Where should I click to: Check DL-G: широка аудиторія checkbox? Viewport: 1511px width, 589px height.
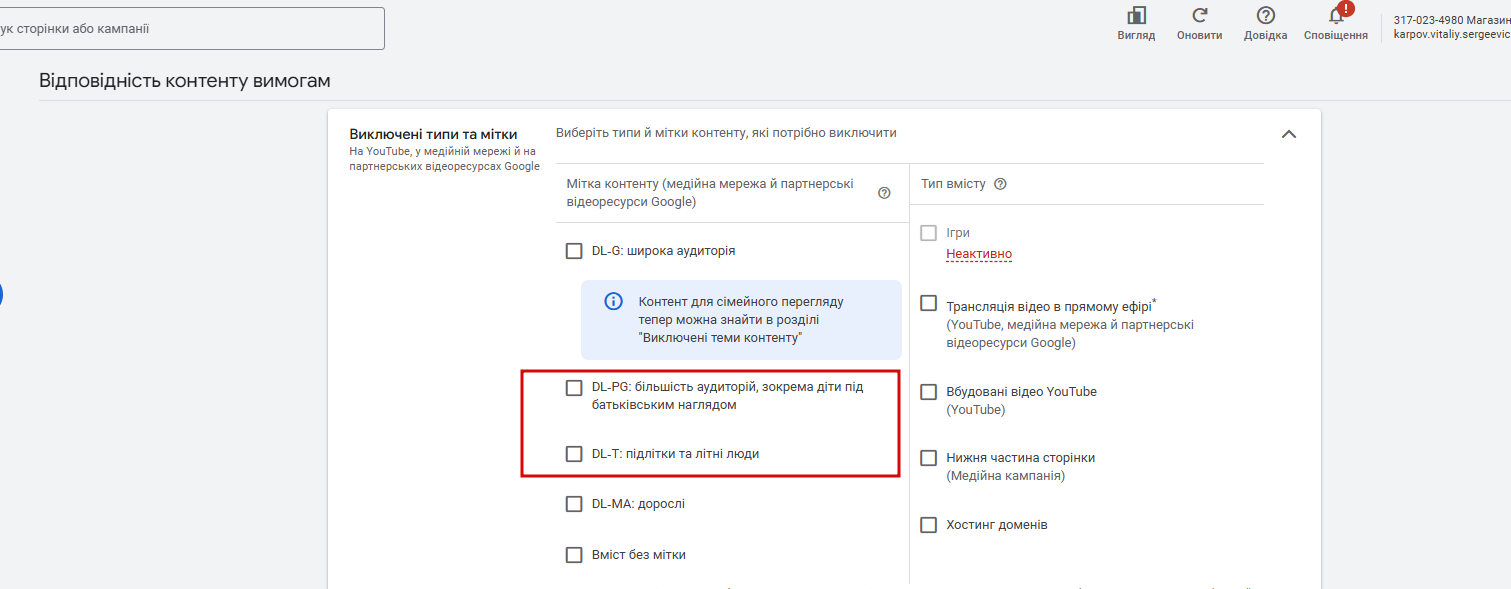(574, 251)
